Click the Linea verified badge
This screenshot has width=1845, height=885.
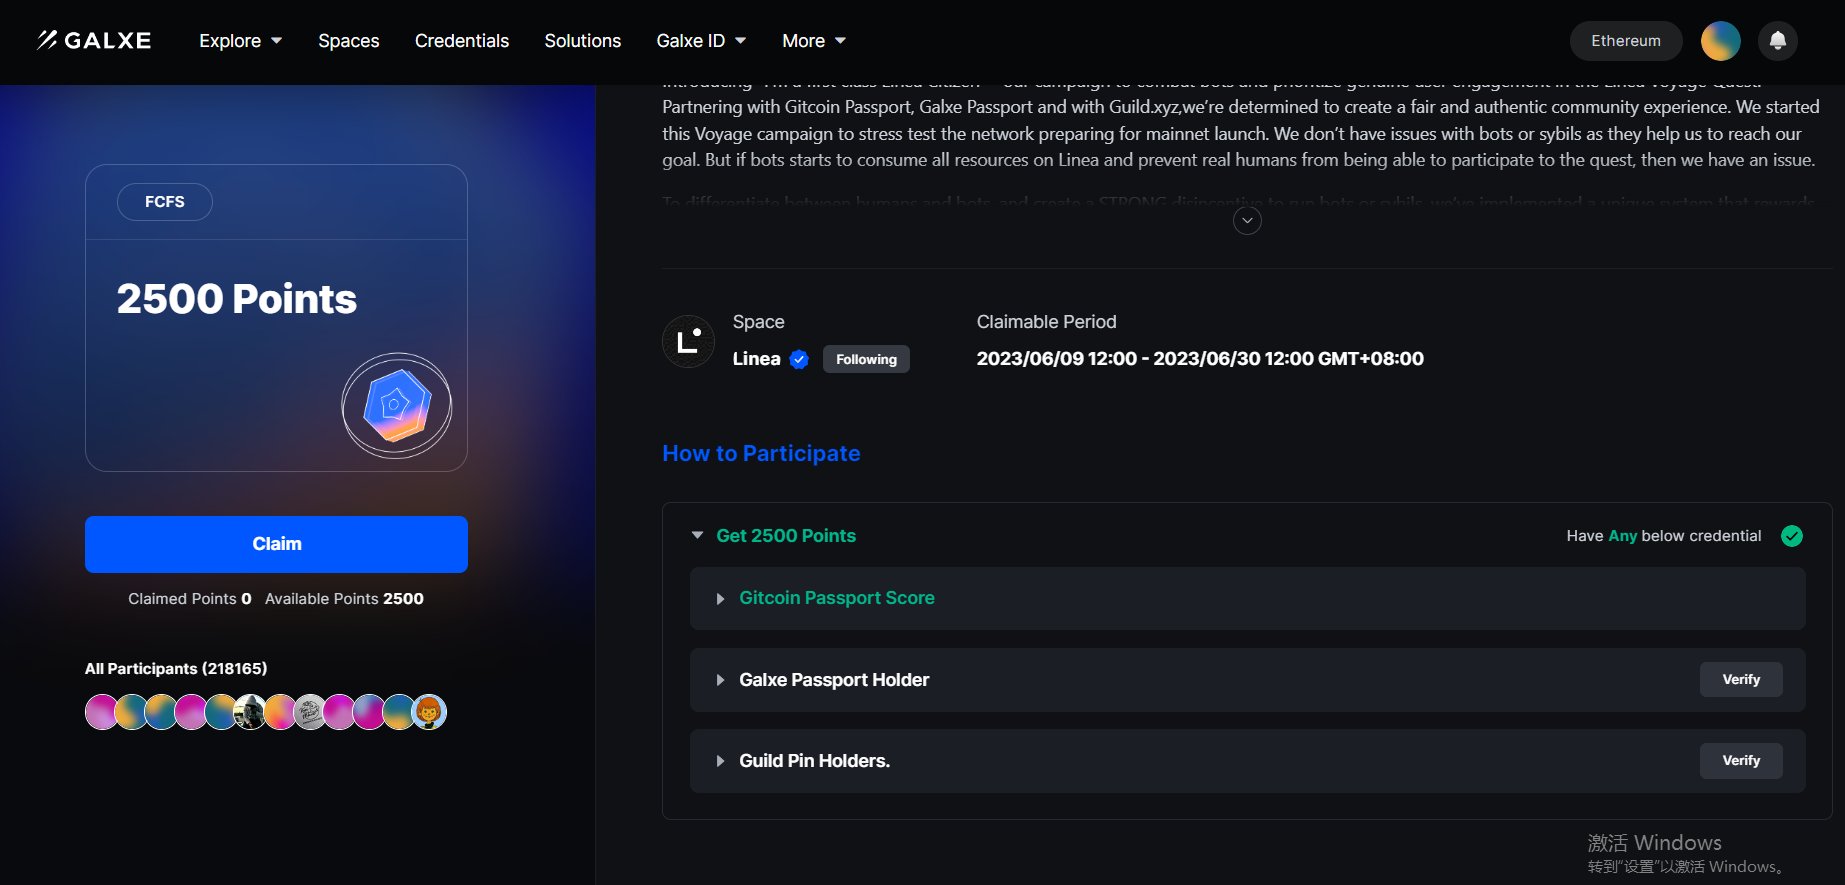tap(799, 359)
